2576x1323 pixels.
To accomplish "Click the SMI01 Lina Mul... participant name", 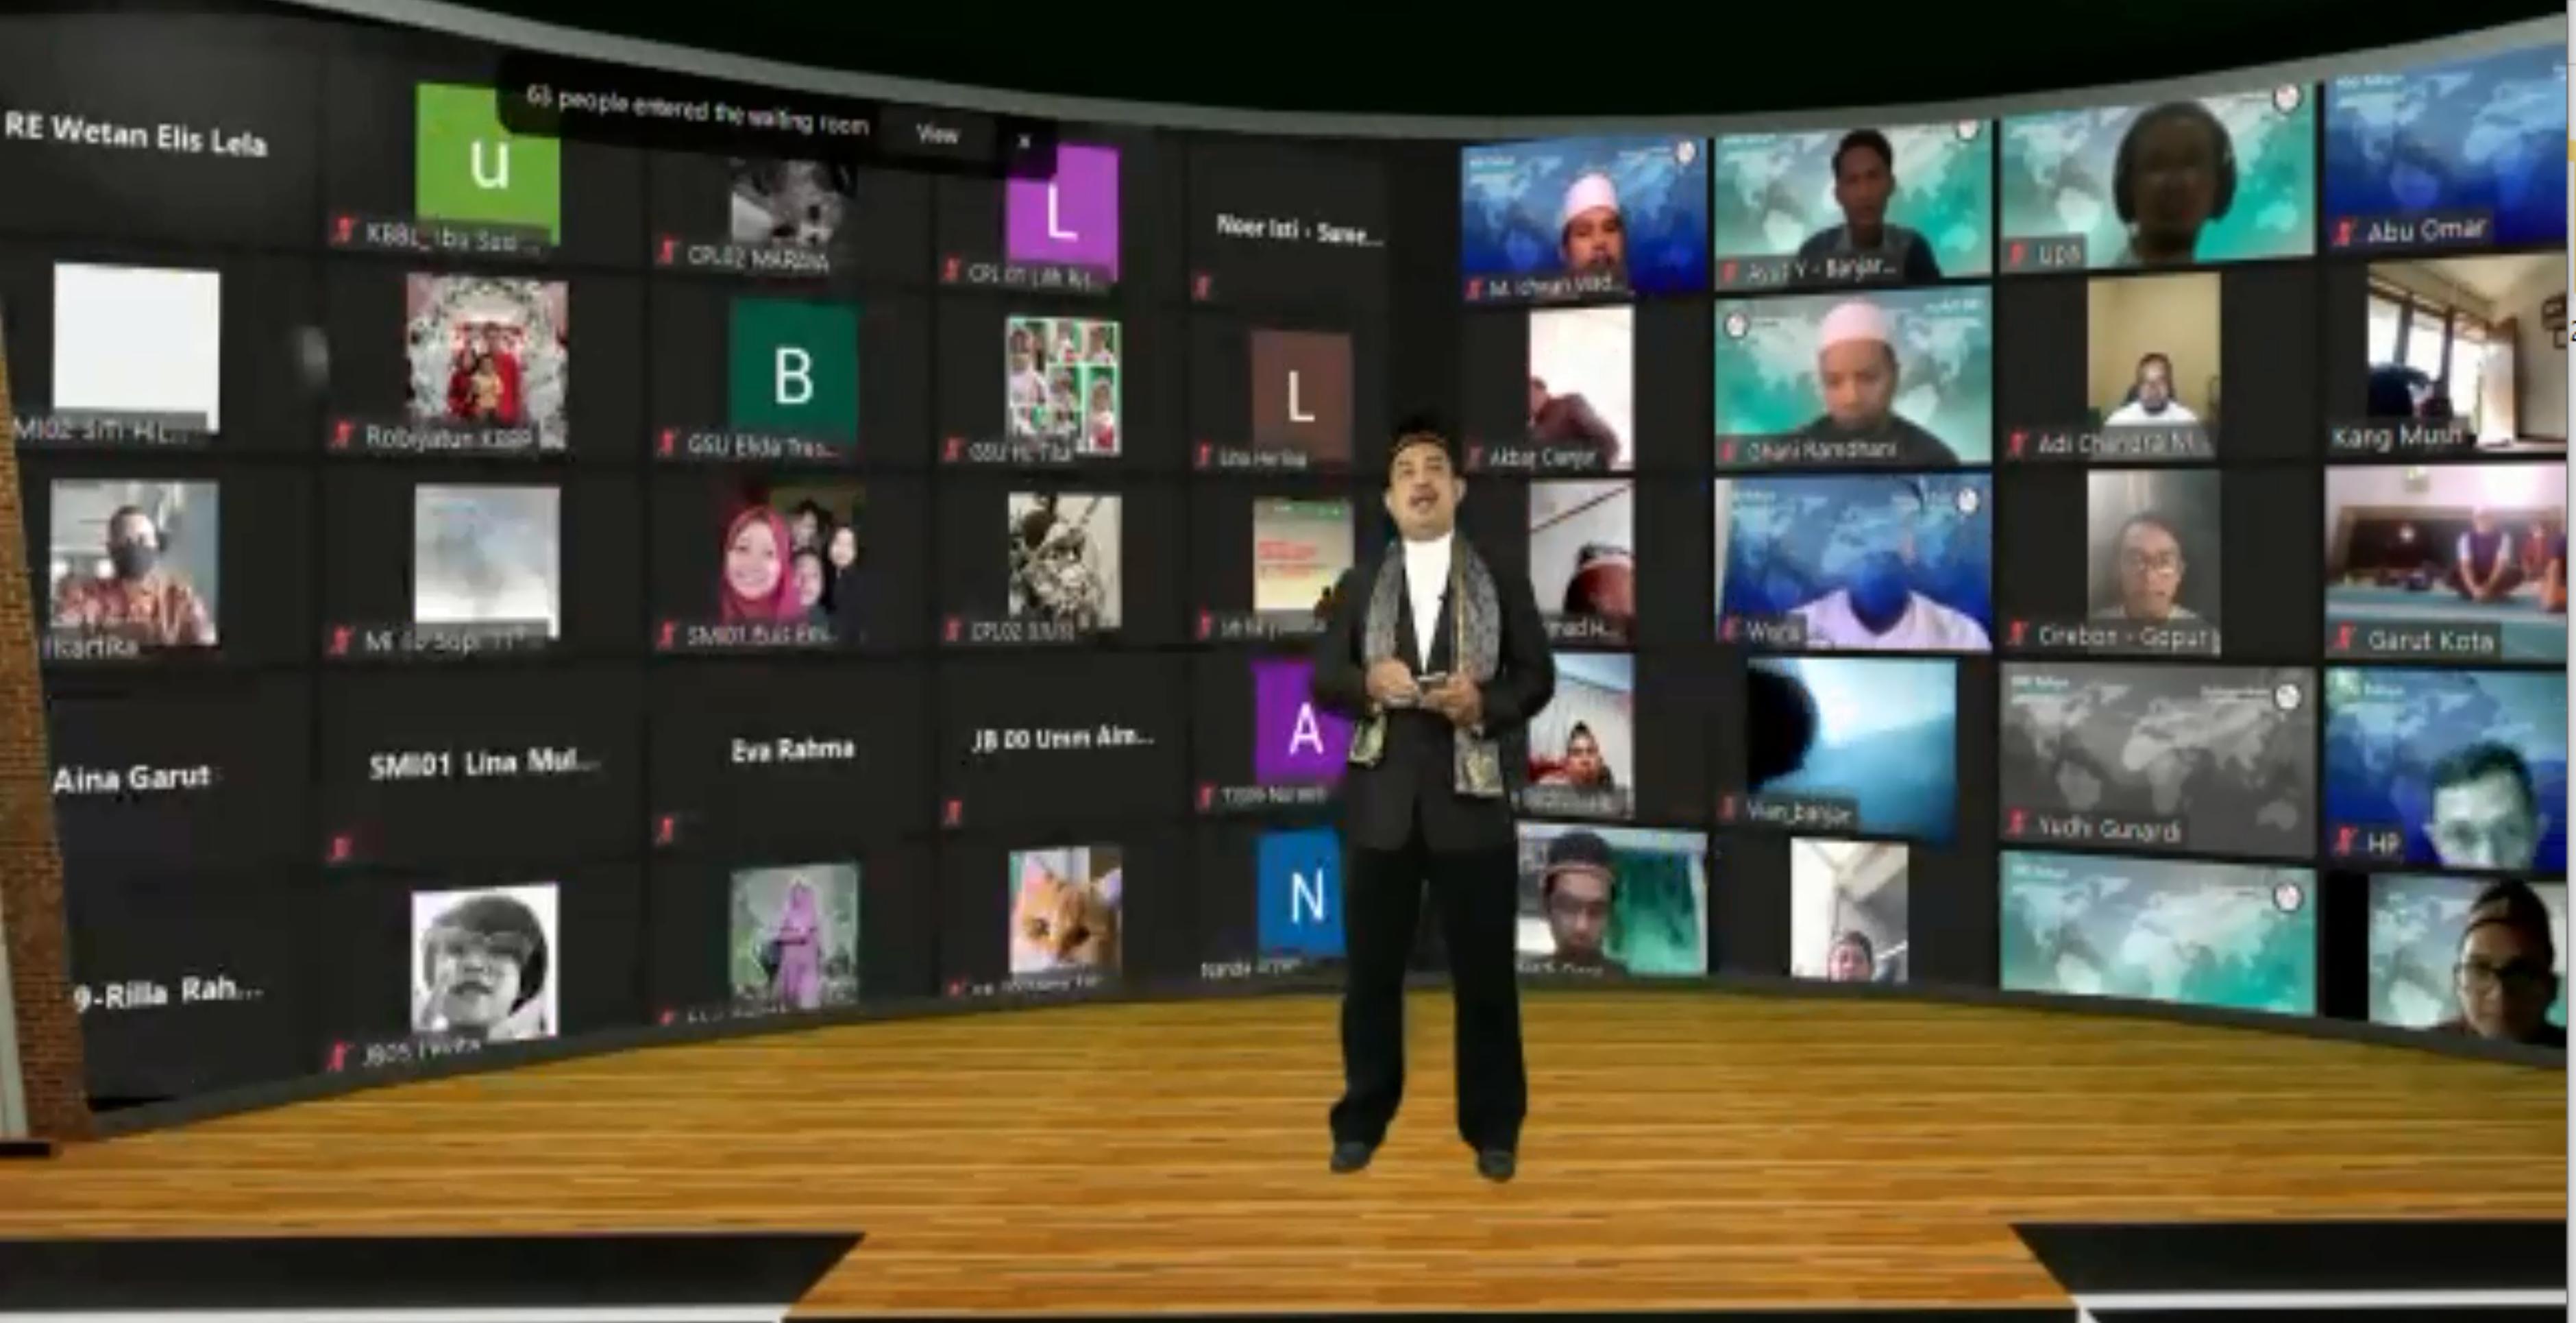I will click(485, 764).
